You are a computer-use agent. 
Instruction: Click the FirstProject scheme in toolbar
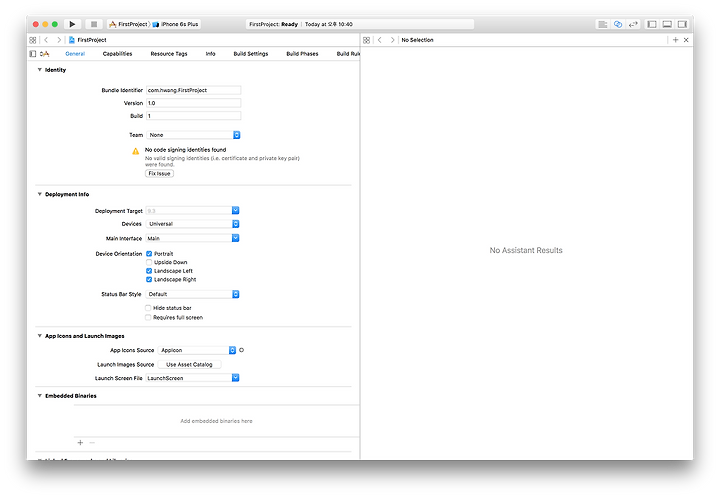click(x=128, y=24)
